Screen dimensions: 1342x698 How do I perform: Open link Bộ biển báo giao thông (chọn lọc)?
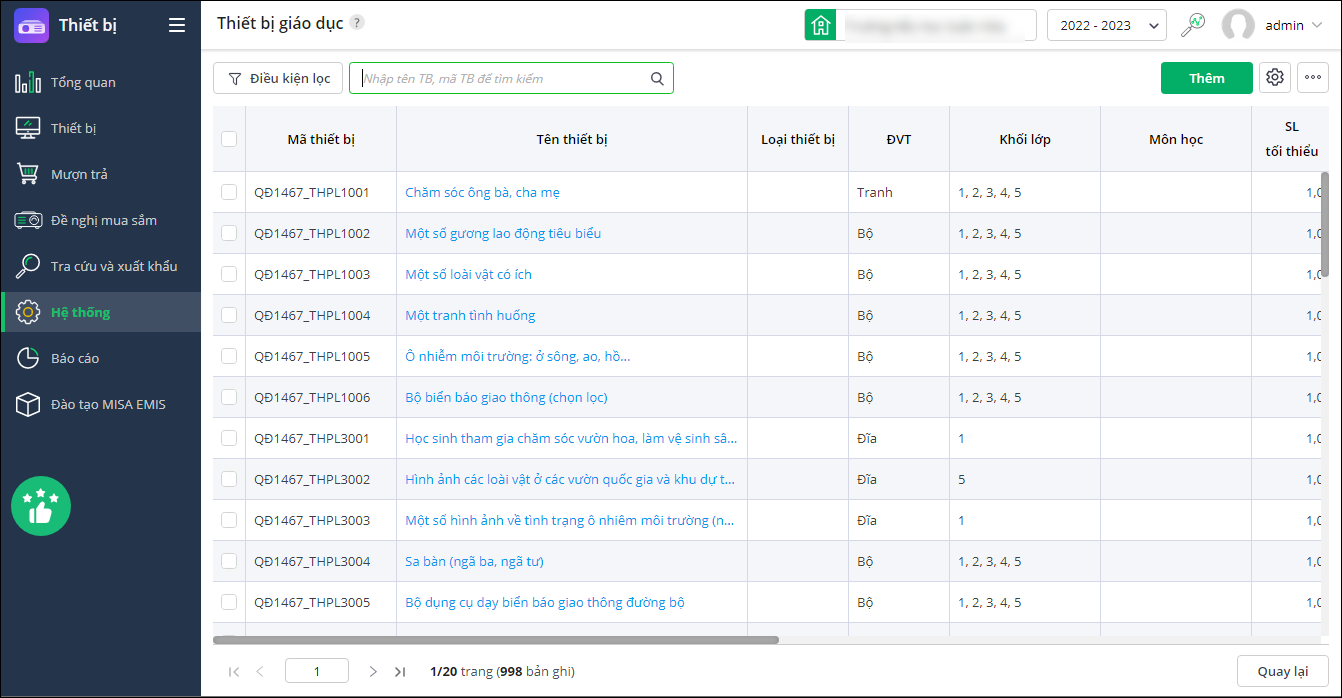tap(506, 397)
